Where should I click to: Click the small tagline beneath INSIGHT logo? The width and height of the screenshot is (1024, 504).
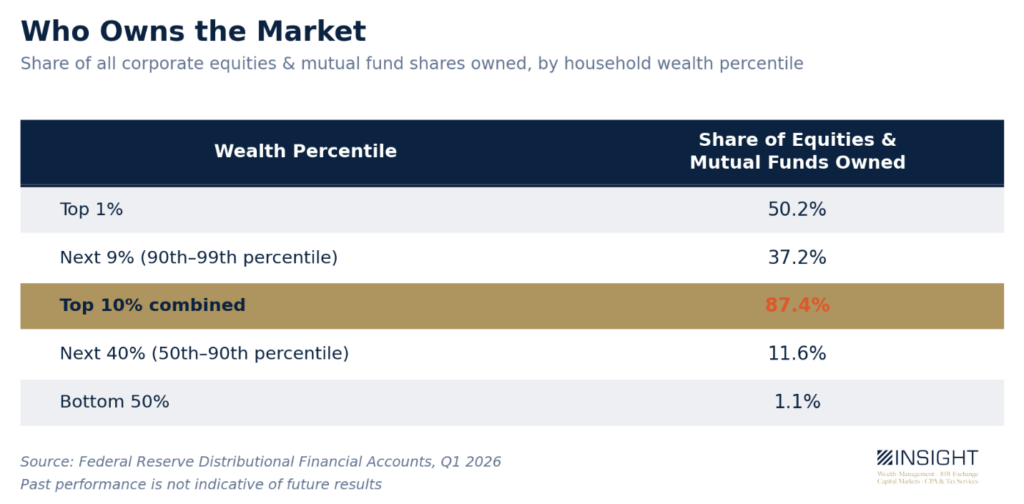928,477
